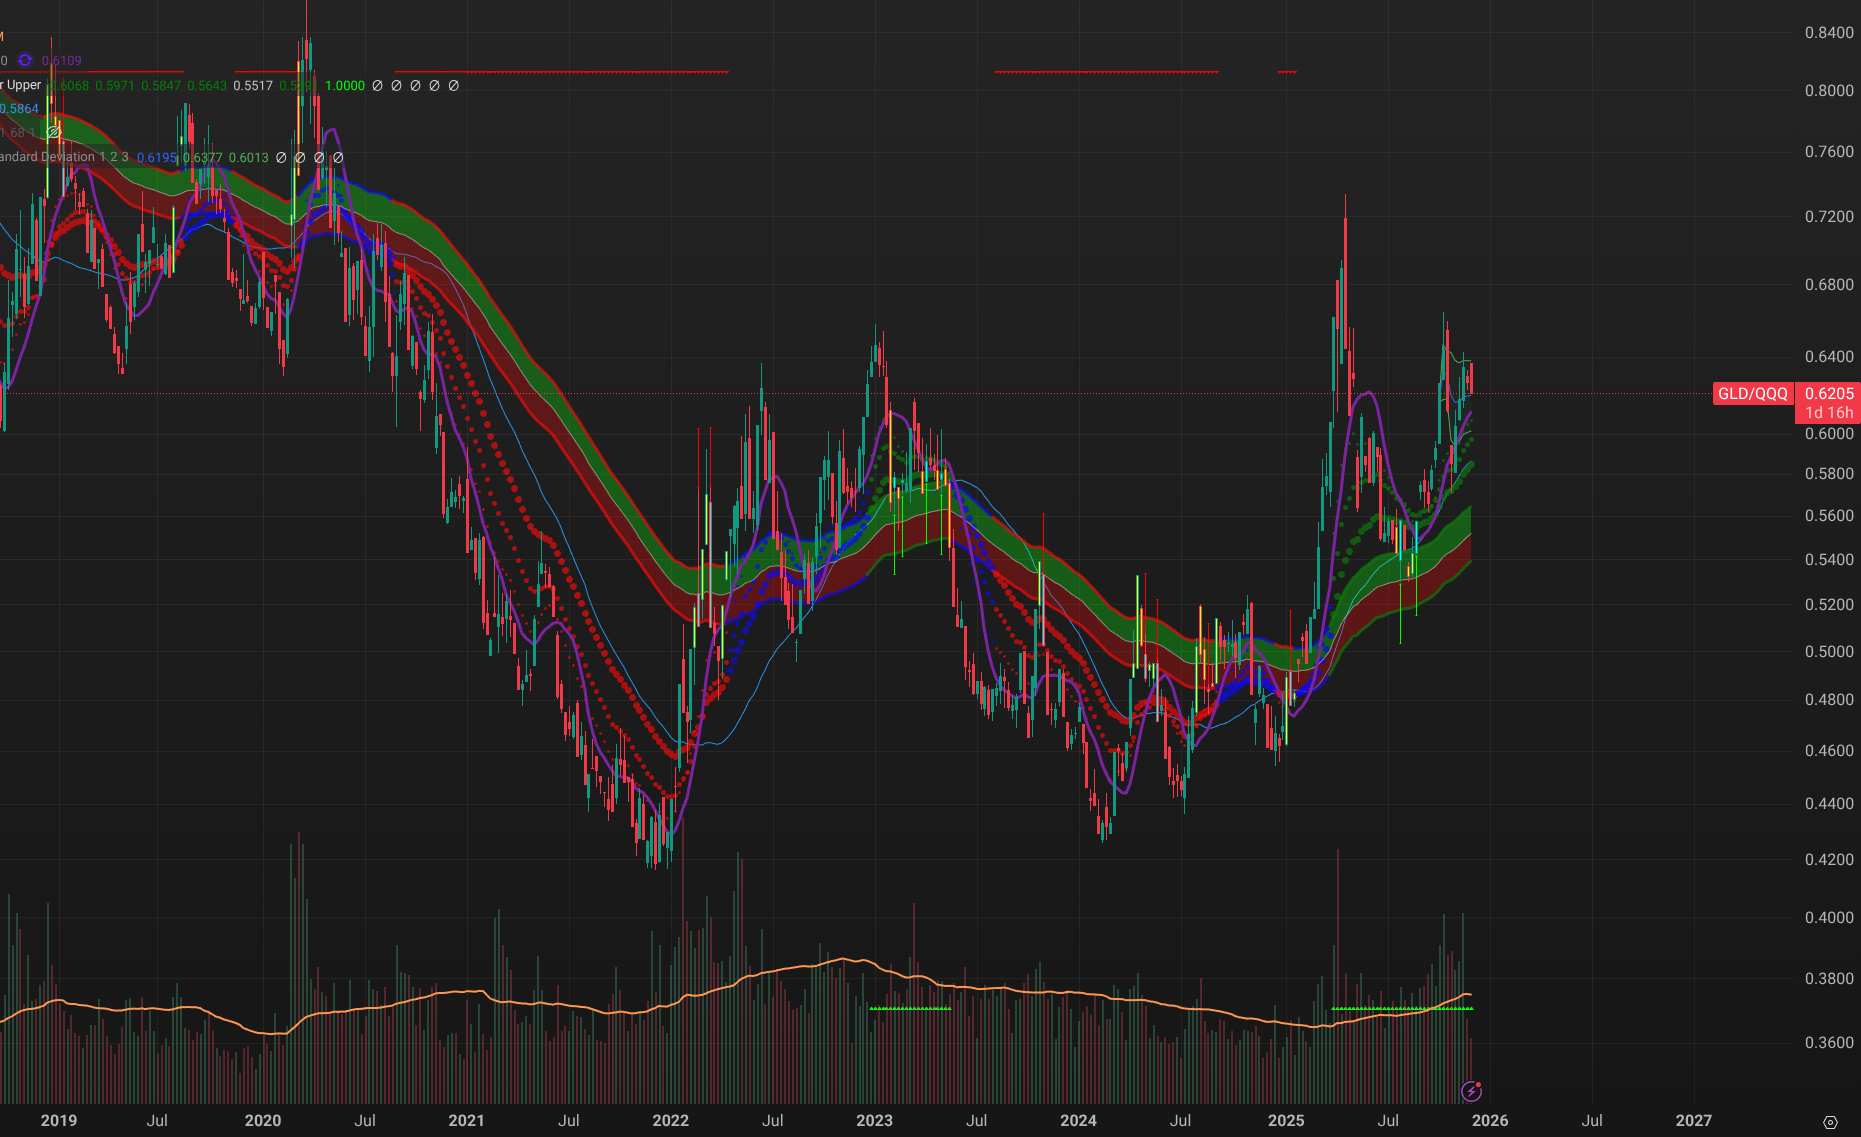Click the 2025 label on the time axis
The image size is (1861, 1137).
(1285, 1120)
